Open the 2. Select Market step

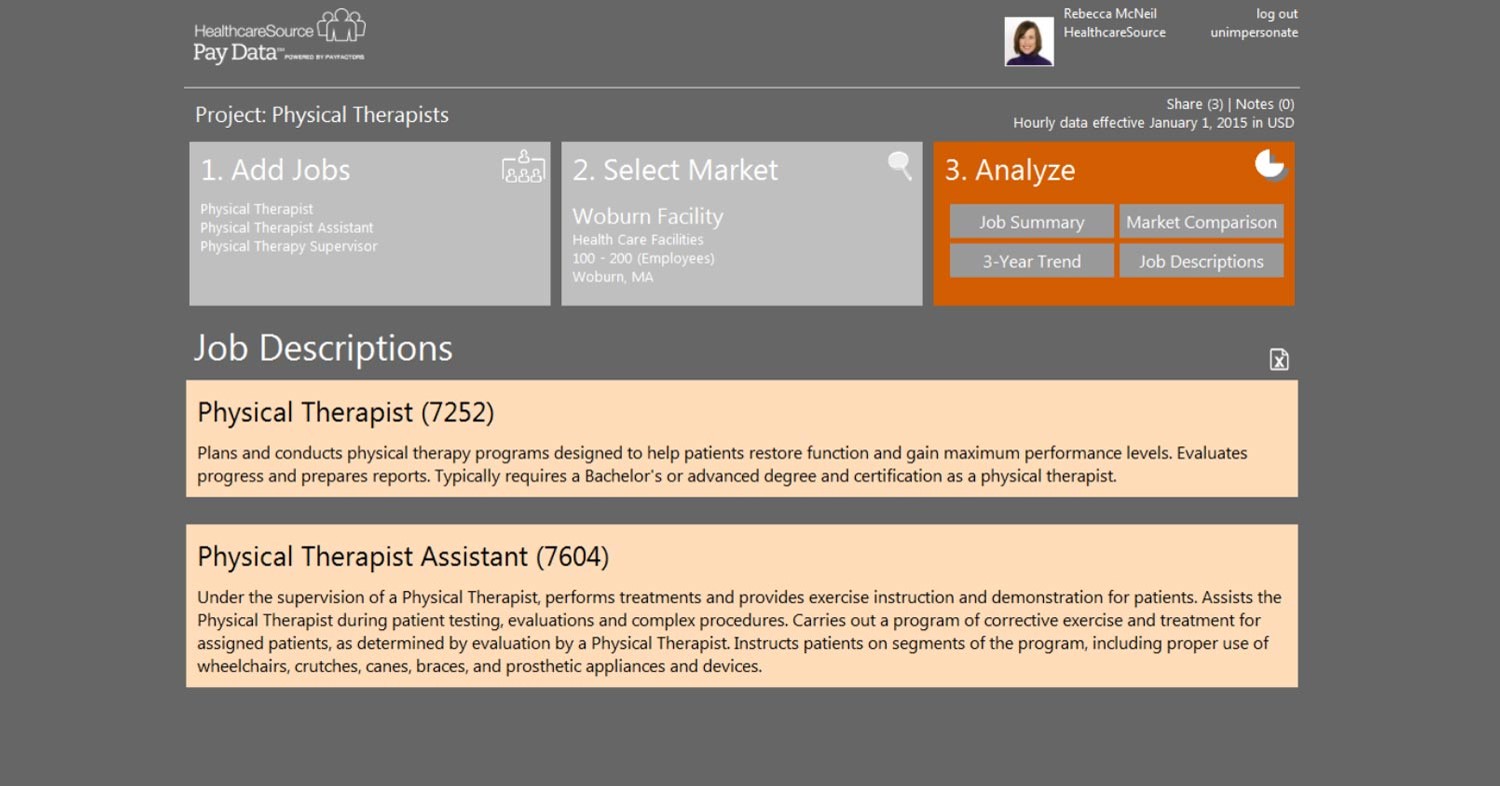point(675,170)
